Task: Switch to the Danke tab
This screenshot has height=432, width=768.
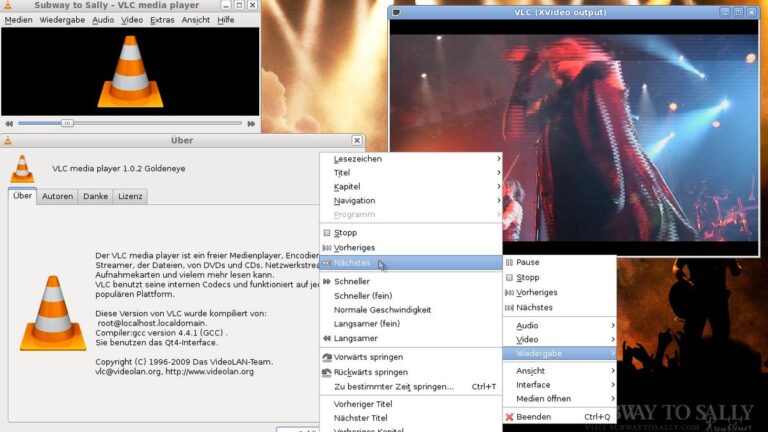Action: coord(95,196)
